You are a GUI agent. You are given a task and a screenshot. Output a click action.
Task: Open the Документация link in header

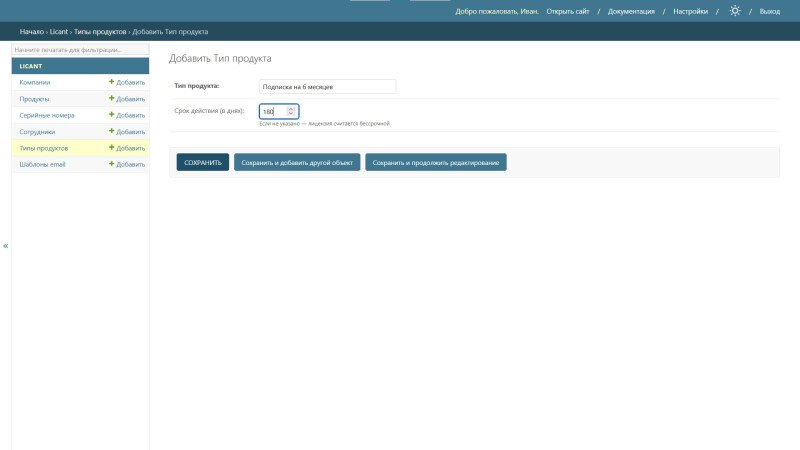631,11
